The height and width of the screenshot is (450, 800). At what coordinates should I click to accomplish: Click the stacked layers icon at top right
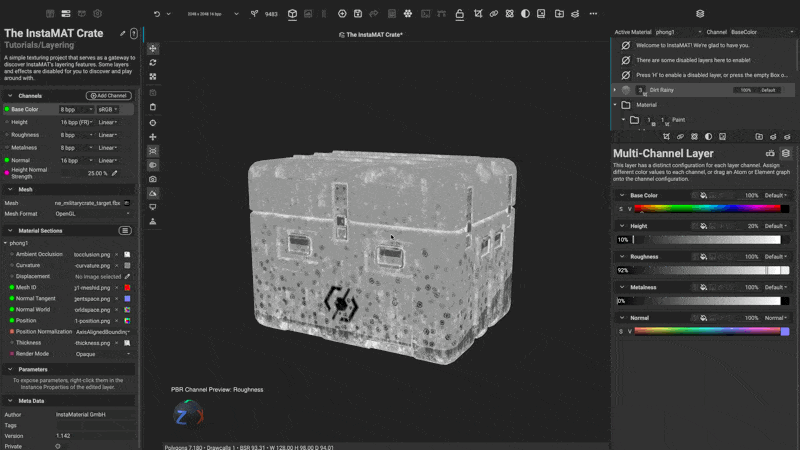click(700, 14)
